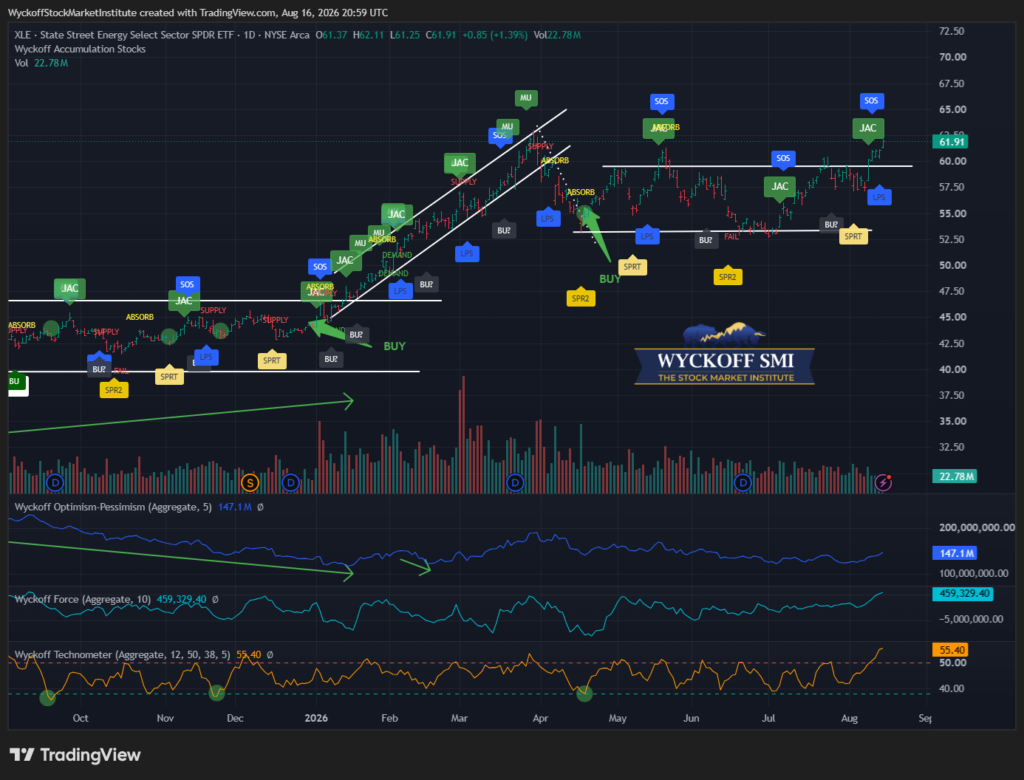Image resolution: width=1024 pixels, height=780 pixels.
Task: Open the TradingView logo at the bottom left
Action: point(75,755)
